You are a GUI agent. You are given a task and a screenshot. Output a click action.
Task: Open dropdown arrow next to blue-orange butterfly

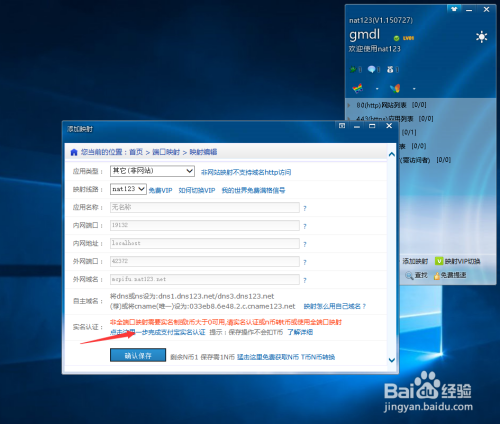pyautogui.click(x=414, y=89)
